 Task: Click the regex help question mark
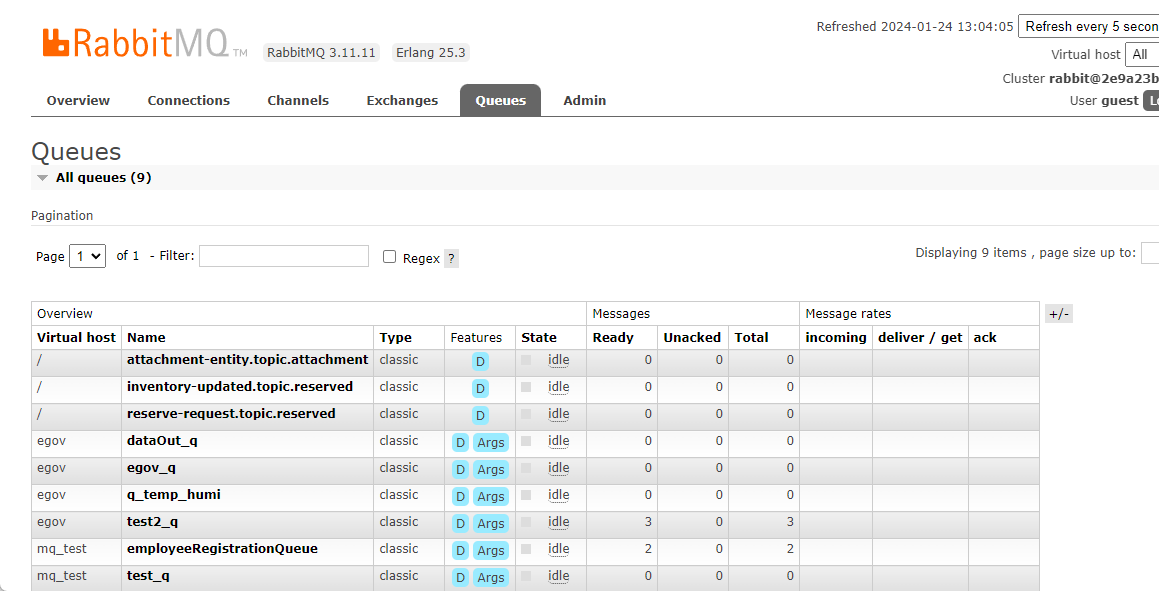pyautogui.click(x=451, y=258)
